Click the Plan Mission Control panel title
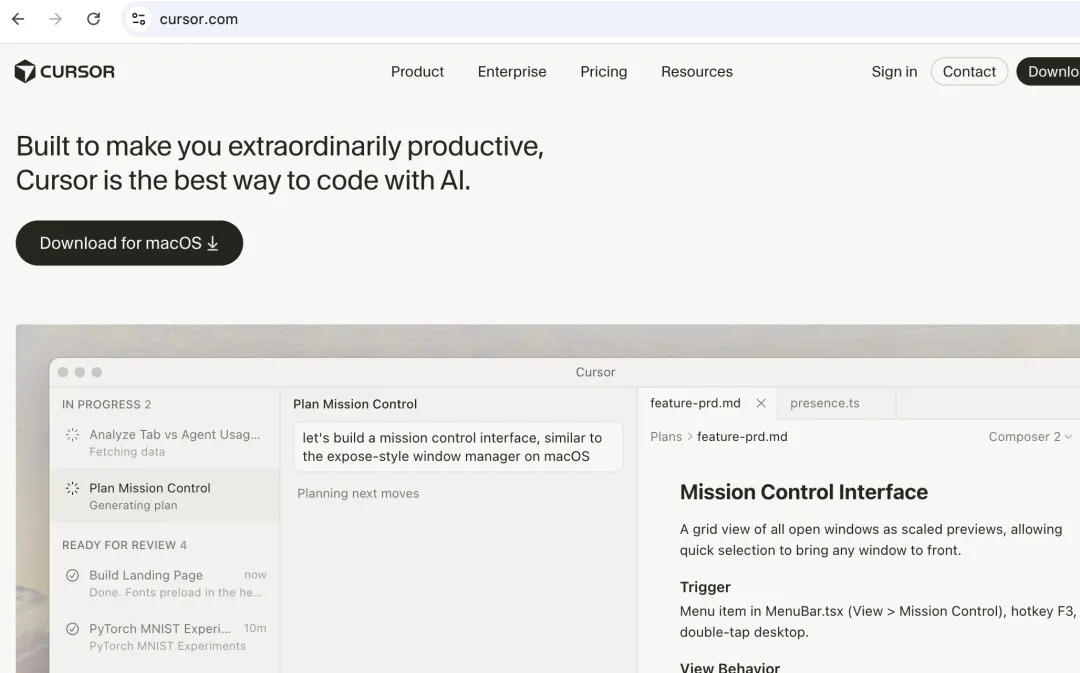 355,404
